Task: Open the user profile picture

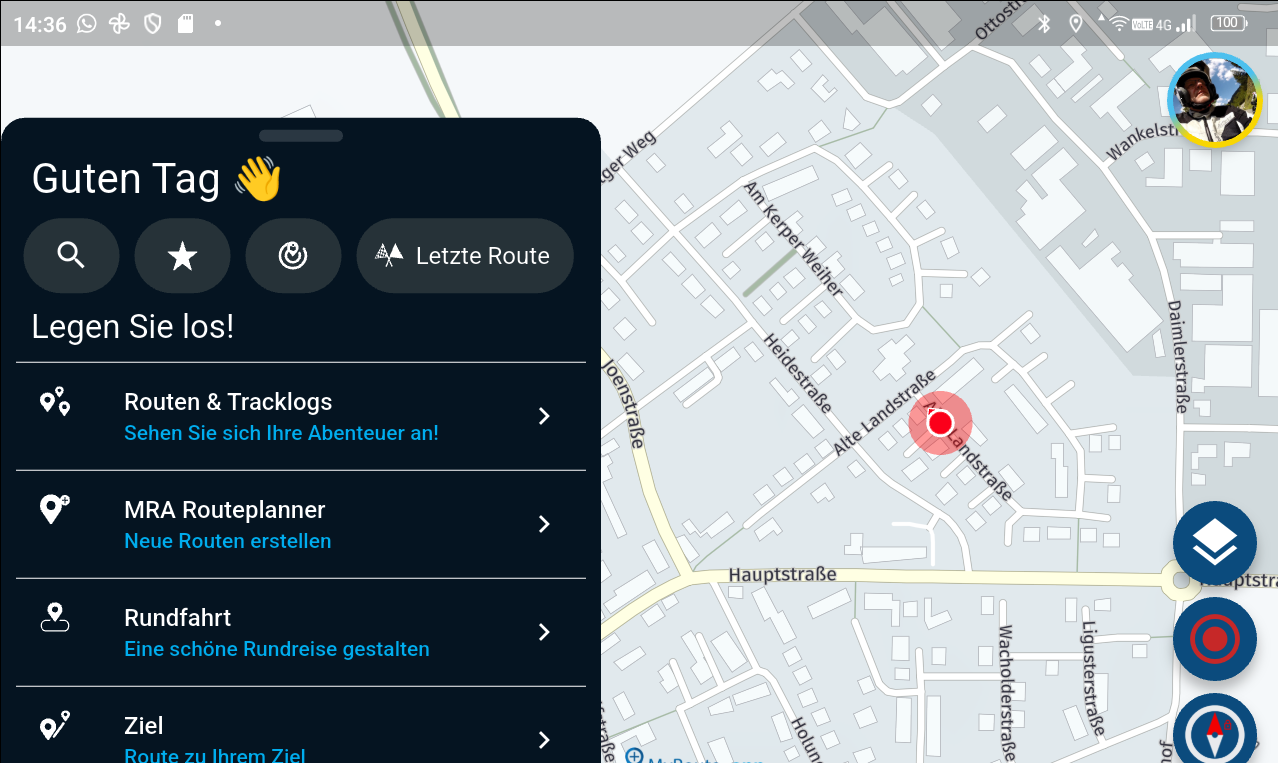Action: tap(1214, 100)
